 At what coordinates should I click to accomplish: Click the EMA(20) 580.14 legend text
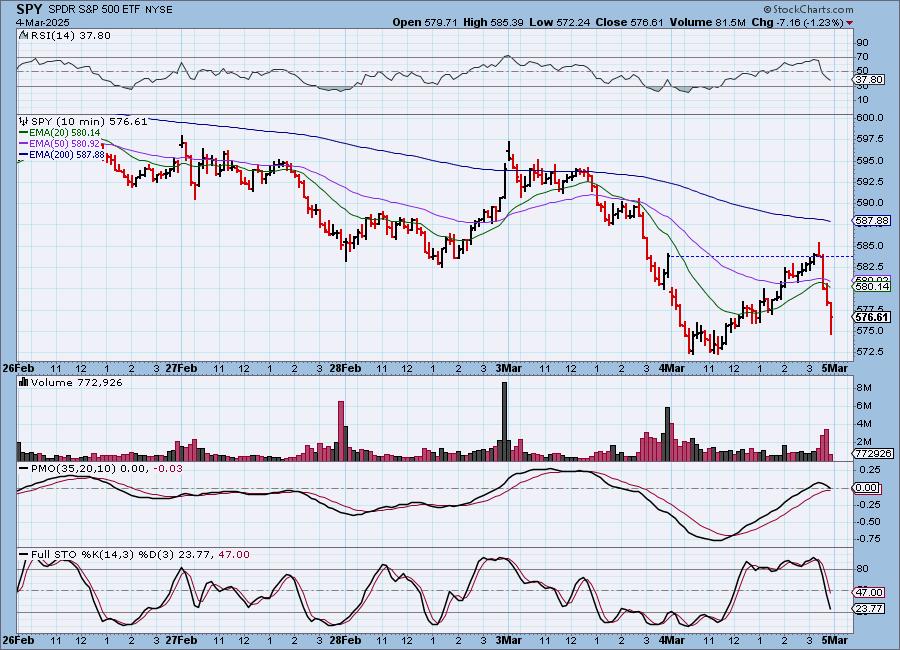point(64,133)
